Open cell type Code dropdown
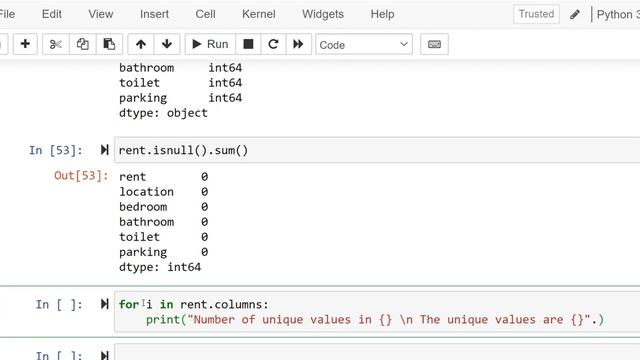The height and width of the screenshot is (360, 640). (x=364, y=44)
